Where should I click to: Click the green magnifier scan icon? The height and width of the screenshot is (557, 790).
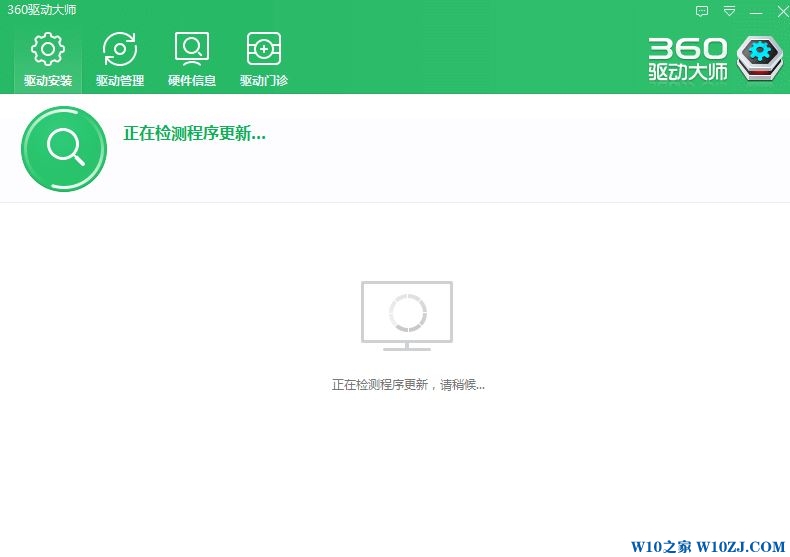64,149
